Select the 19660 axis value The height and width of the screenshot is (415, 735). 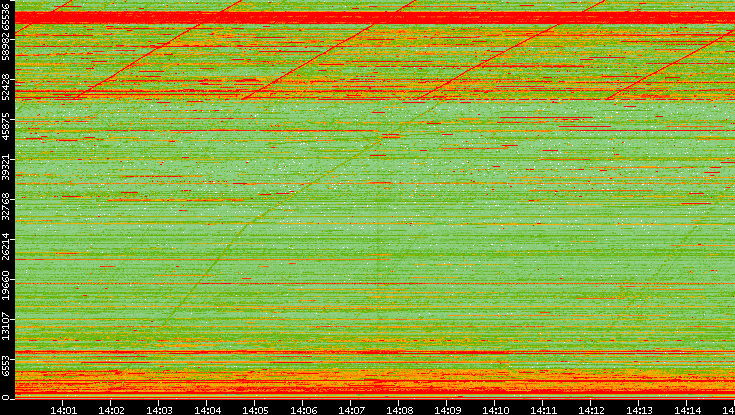coord(5,284)
